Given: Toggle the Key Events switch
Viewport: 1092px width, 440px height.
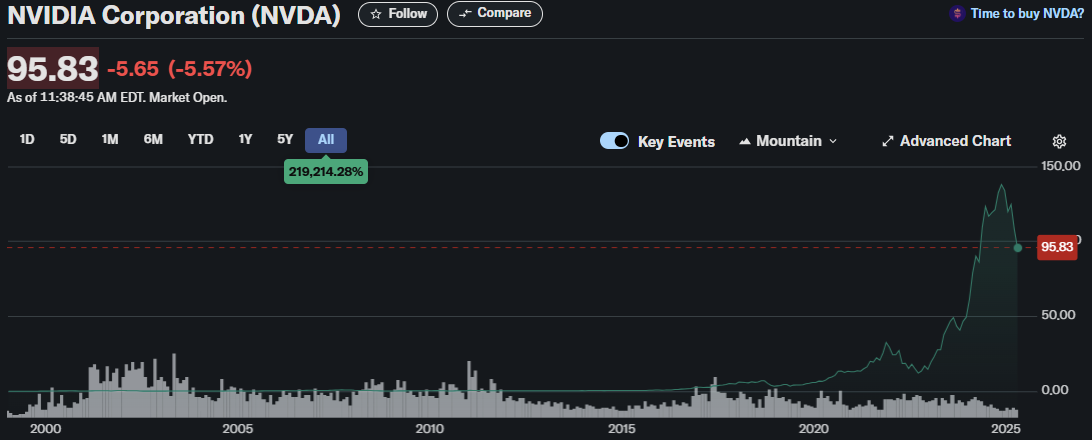Looking at the screenshot, I should [614, 141].
